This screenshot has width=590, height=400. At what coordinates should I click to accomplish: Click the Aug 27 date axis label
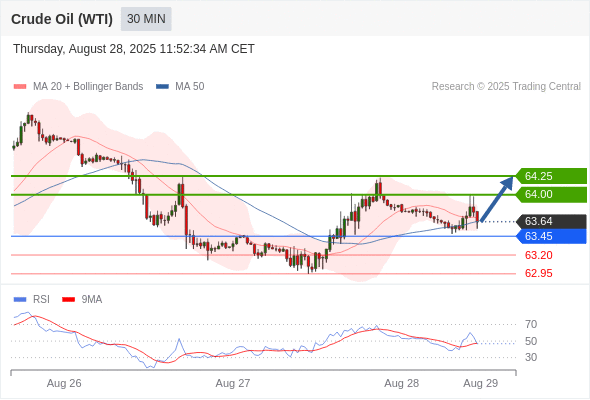[x=233, y=383]
